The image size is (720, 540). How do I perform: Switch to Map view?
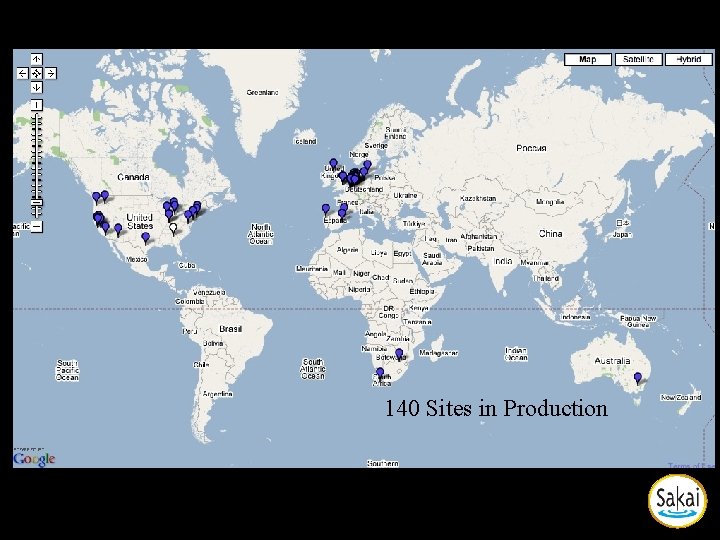point(588,60)
